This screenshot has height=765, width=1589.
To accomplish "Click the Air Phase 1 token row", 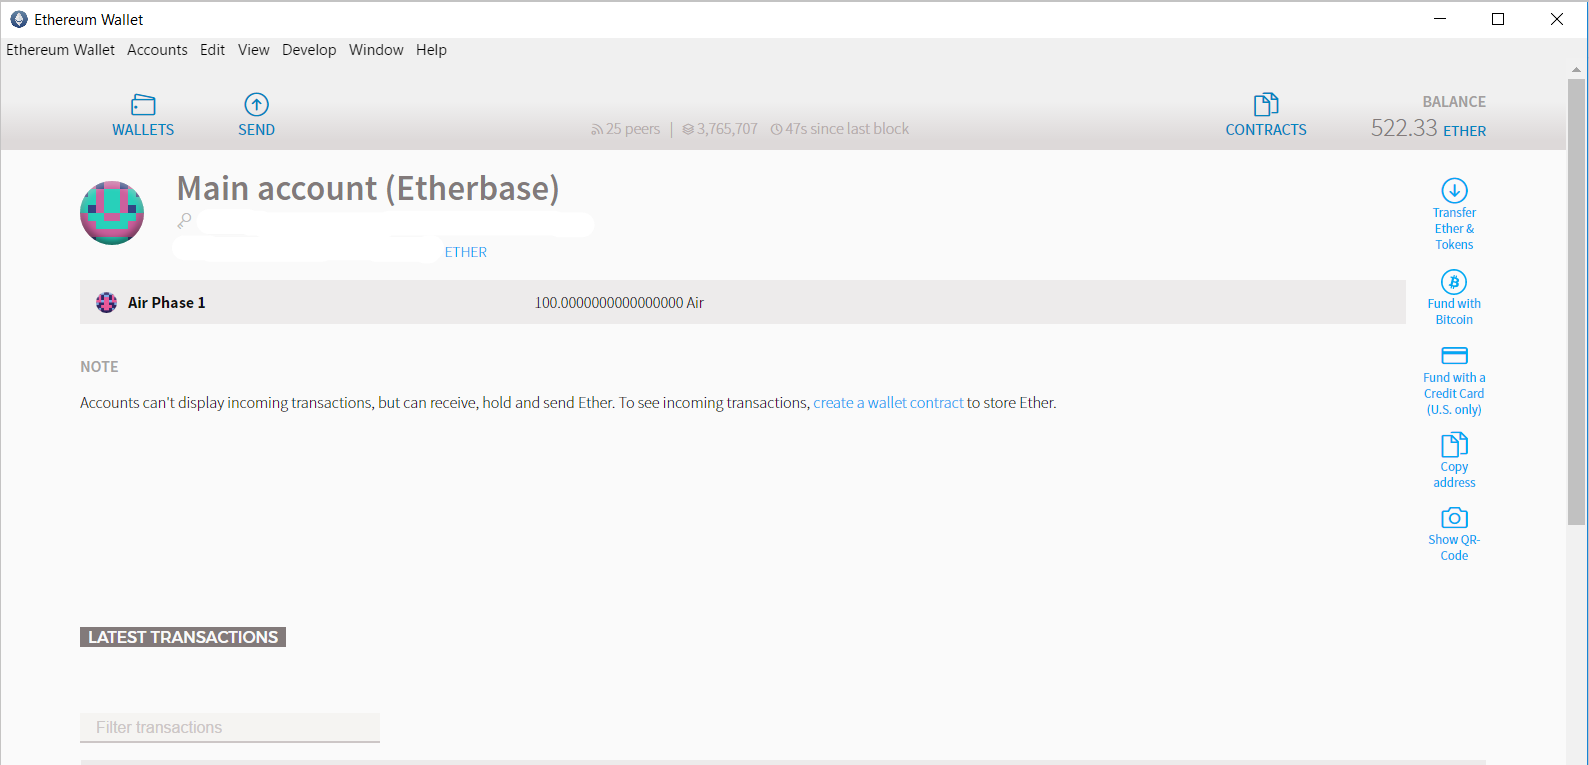I will tap(743, 302).
